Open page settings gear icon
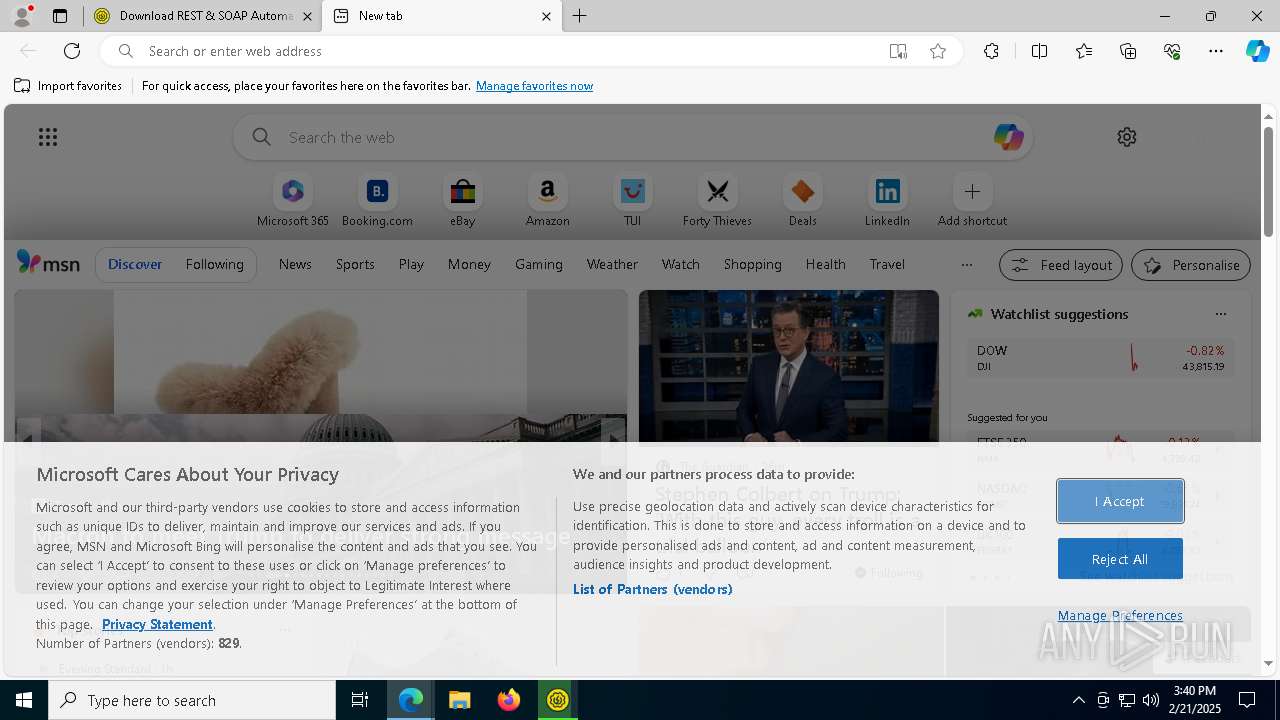This screenshot has width=1280, height=720. pyautogui.click(x=1127, y=137)
